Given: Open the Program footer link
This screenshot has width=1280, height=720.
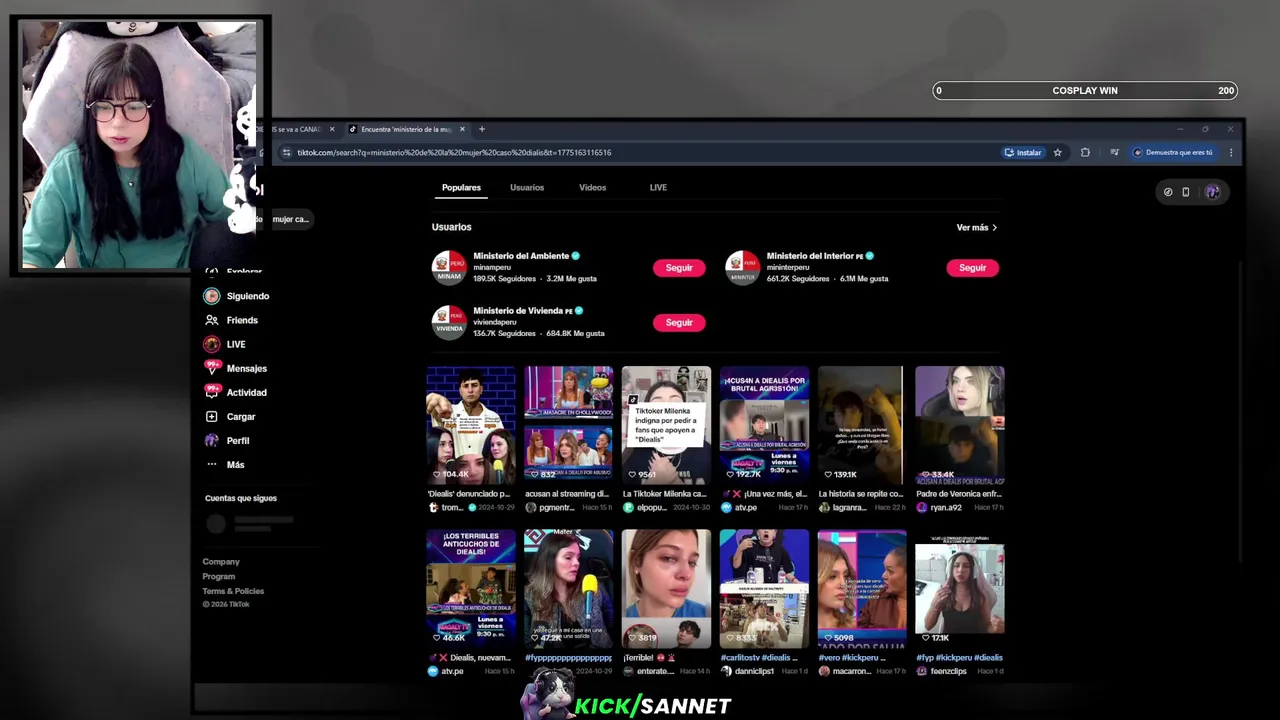Looking at the screenshot, I should (219, 576).
